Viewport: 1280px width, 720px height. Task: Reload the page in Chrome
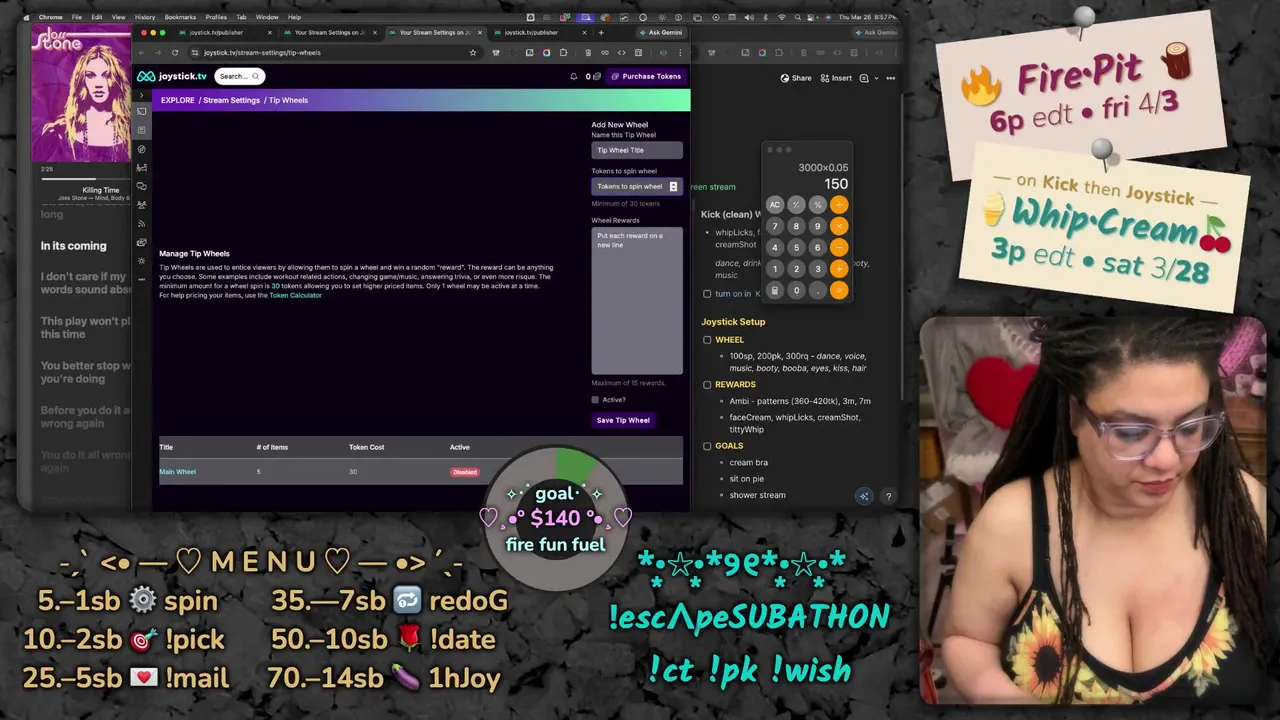click(x=175, y=52)
